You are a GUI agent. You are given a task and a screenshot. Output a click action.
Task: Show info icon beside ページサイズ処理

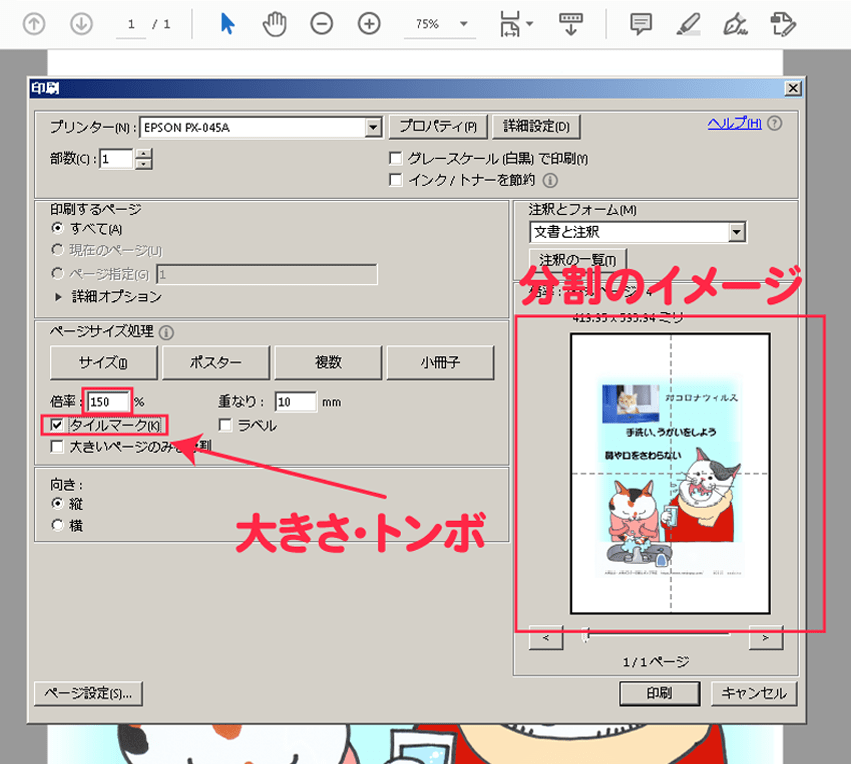(x=167, y=332)
